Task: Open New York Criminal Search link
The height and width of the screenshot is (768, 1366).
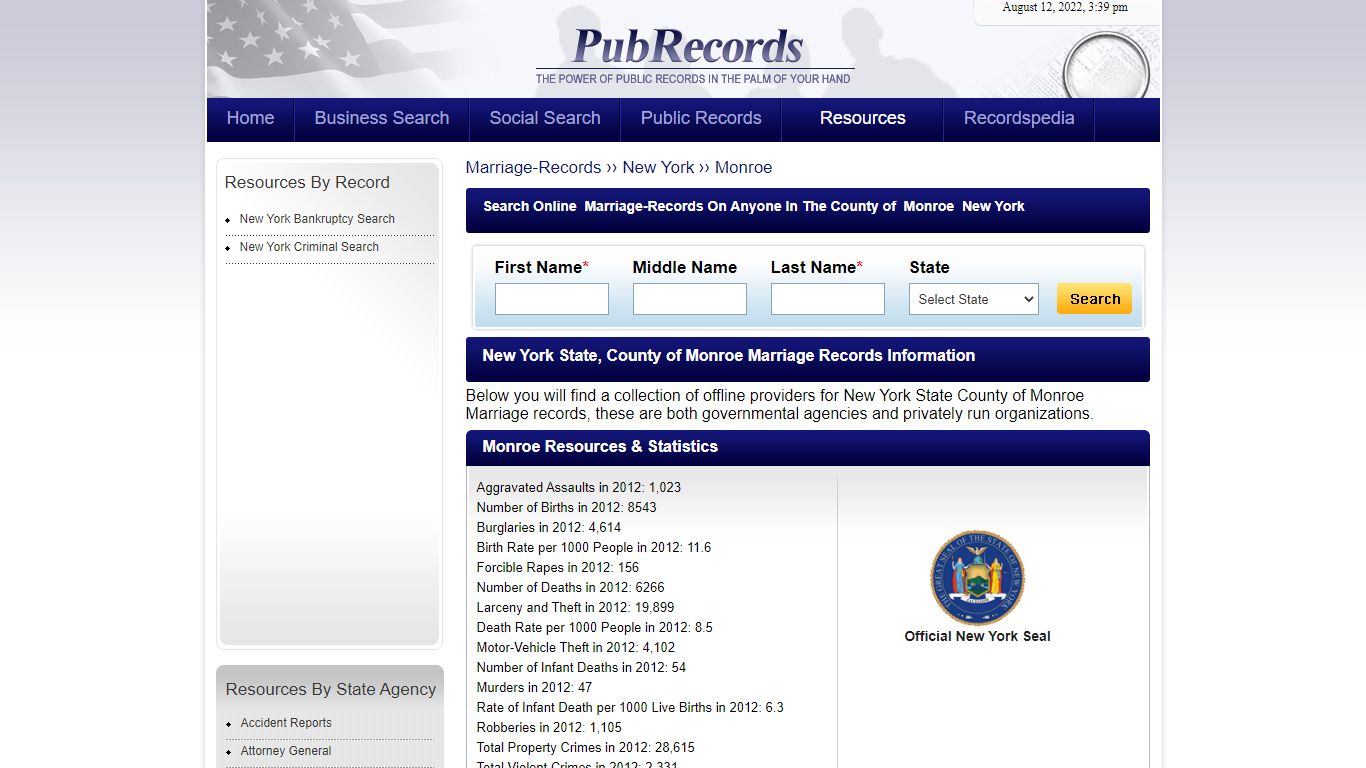Action: pos(309,247)
